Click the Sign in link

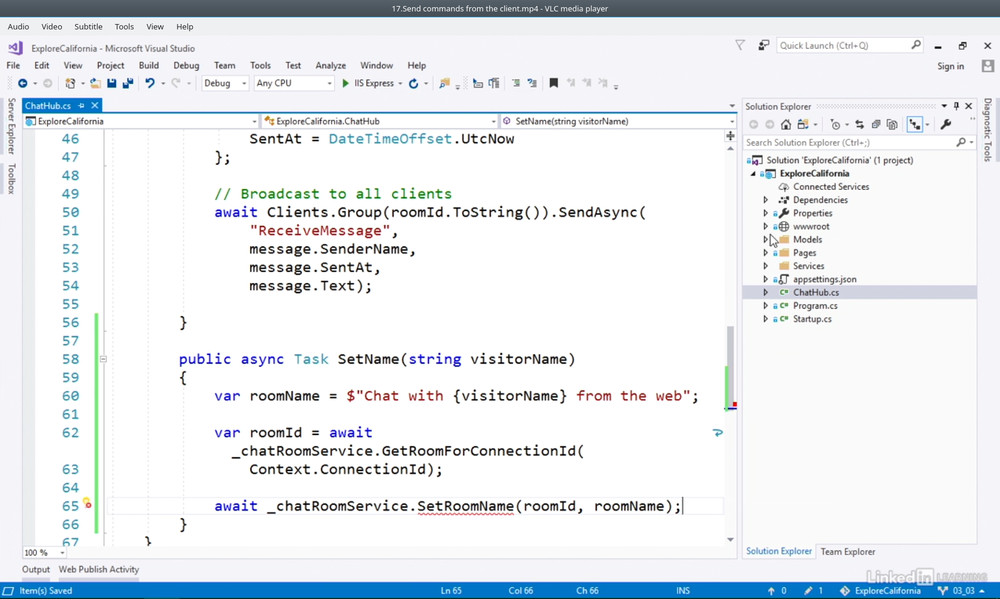tap(950, 66)
